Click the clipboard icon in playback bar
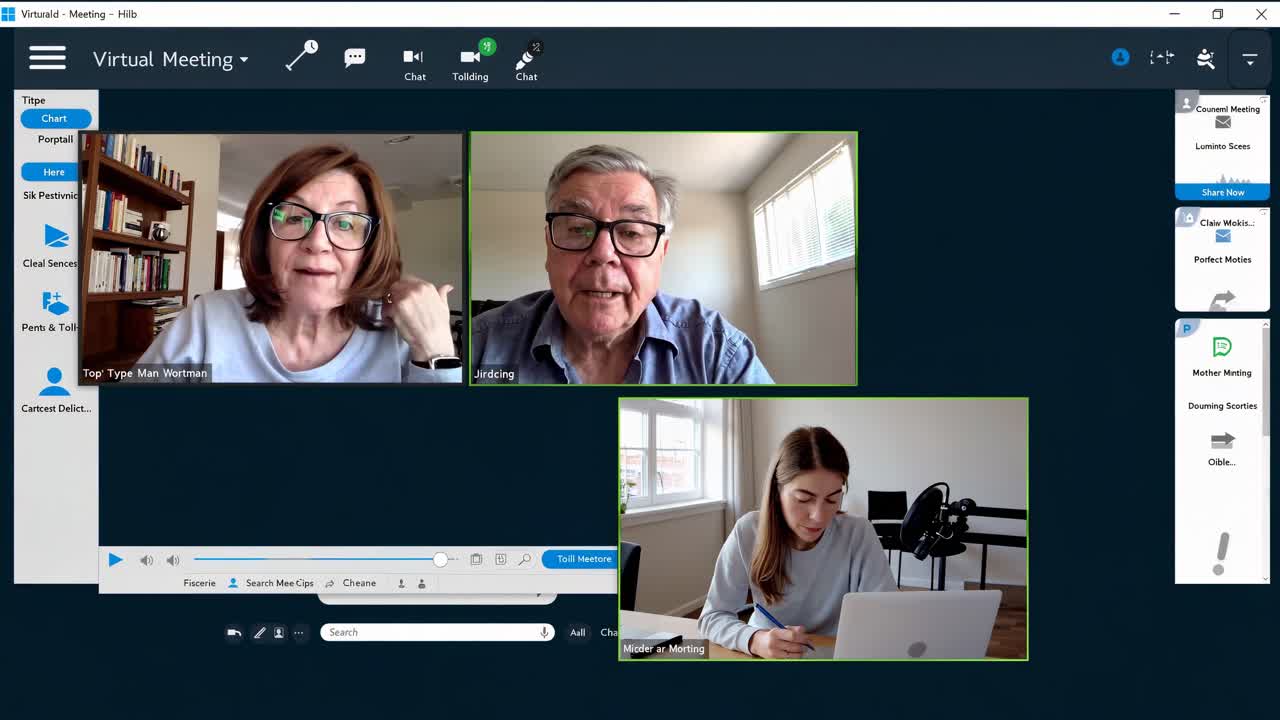Screen dimensions: 1280x720 pos(476,560)
